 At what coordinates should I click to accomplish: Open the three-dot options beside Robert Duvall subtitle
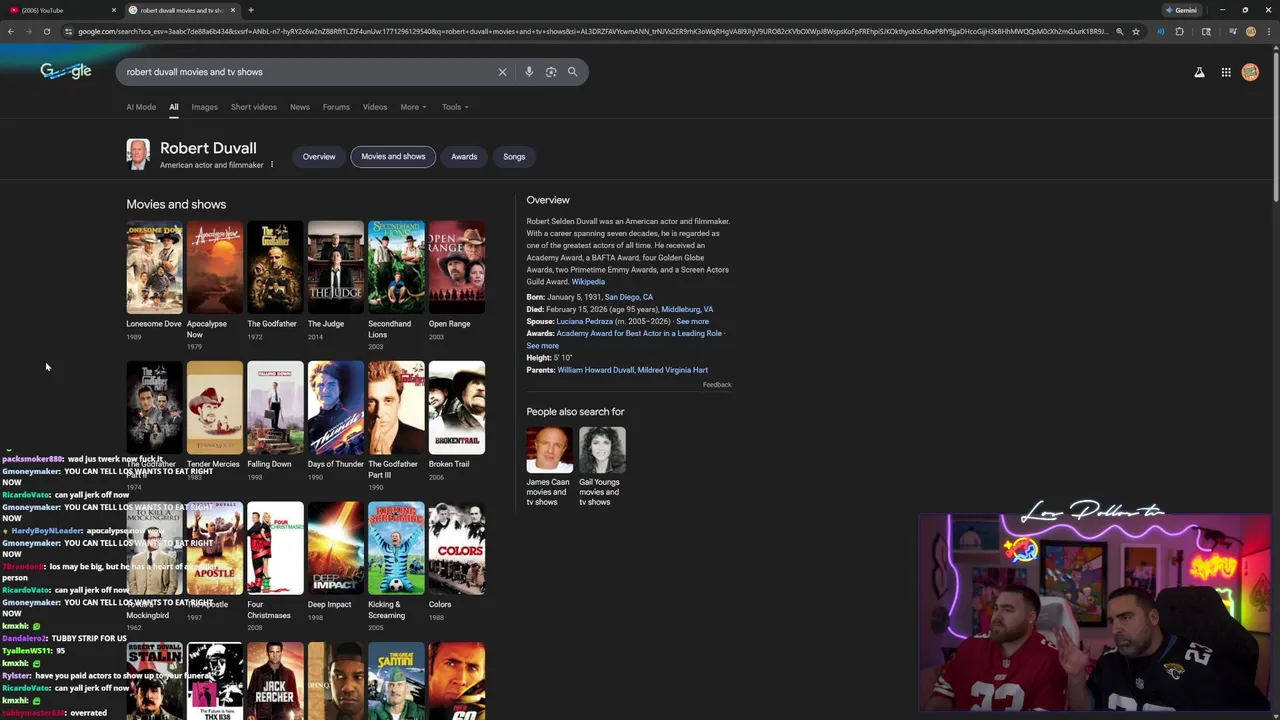click(272, 165)
